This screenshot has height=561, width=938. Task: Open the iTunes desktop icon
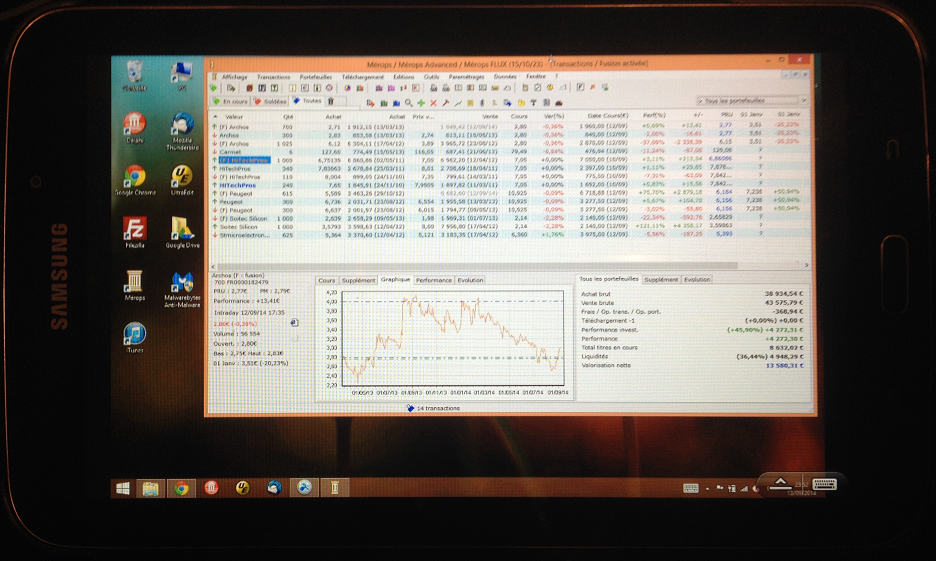[x=135, y=339]
